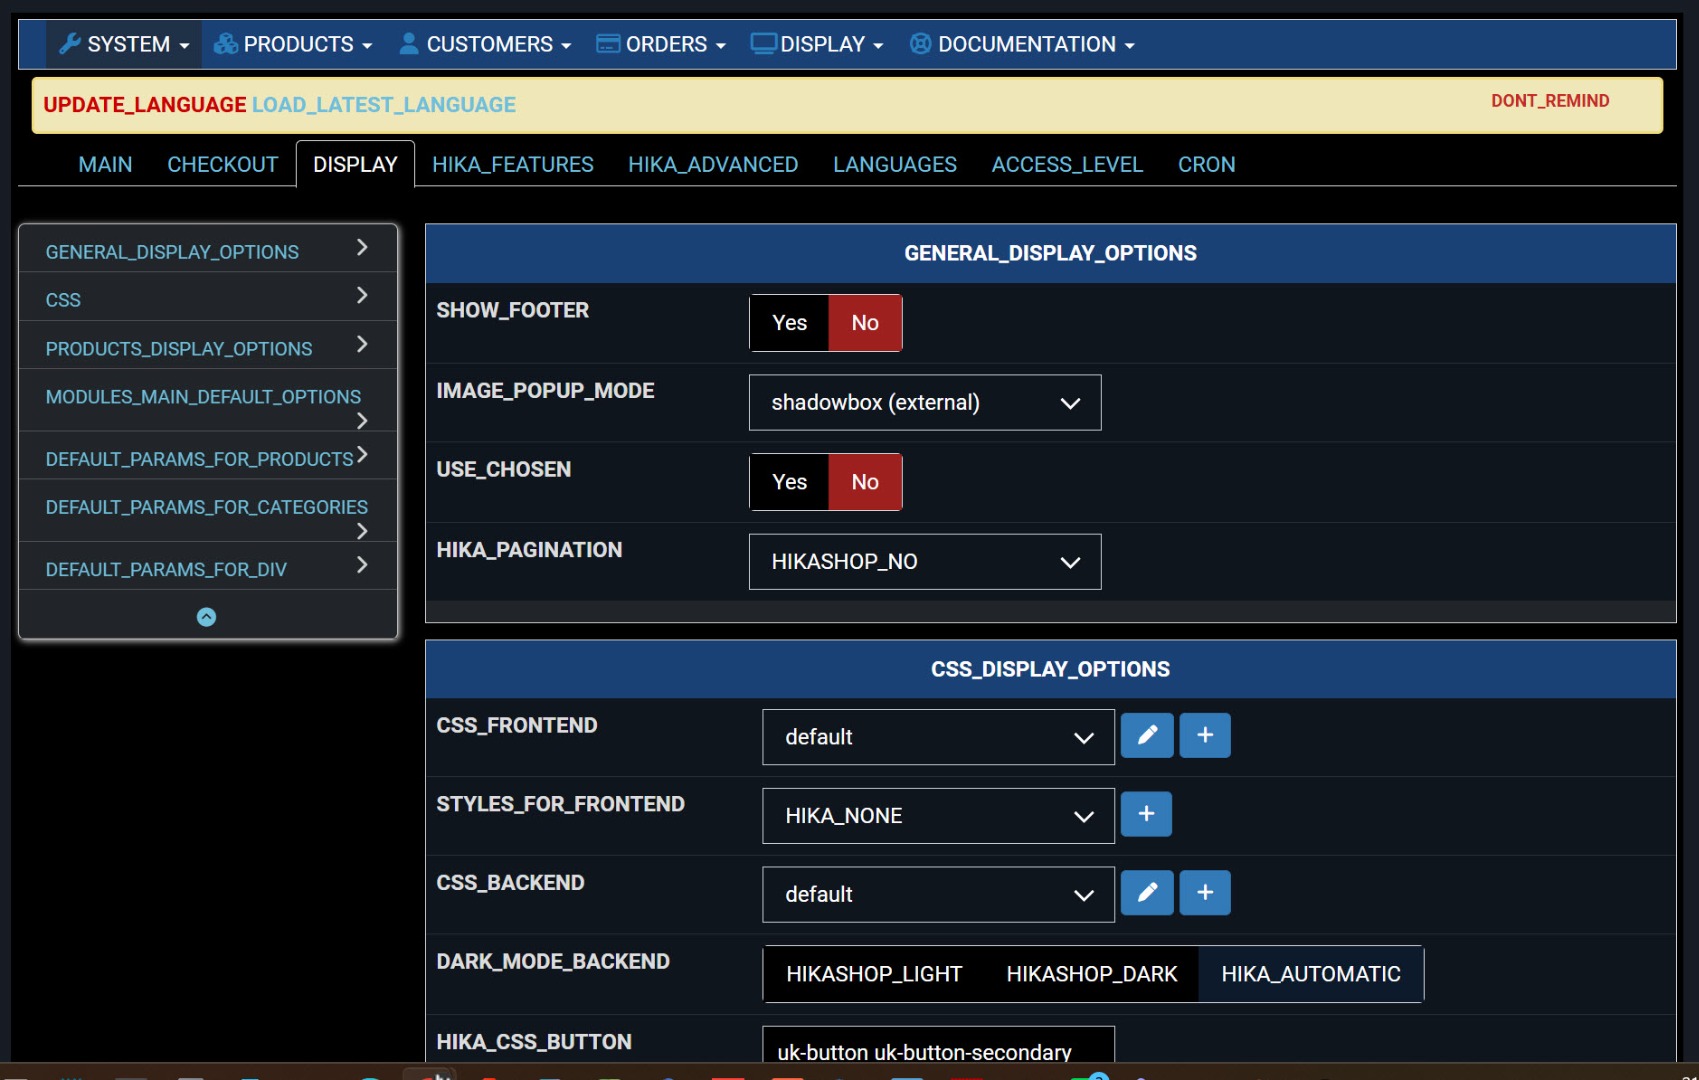
Task: Click the LOAD_LATEST_LANGUAGE link
Action: tap(384, 105)
